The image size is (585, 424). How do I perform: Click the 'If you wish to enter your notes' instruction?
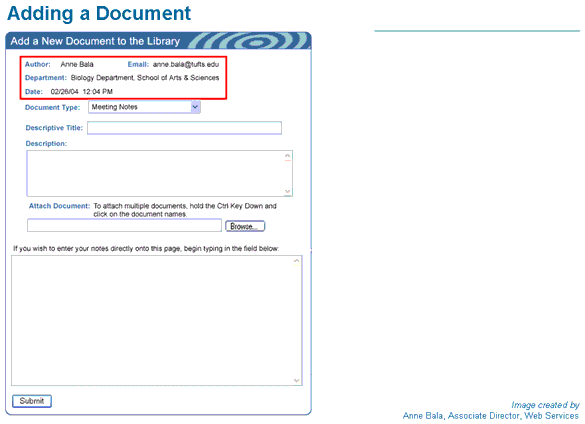coord(146,249)
